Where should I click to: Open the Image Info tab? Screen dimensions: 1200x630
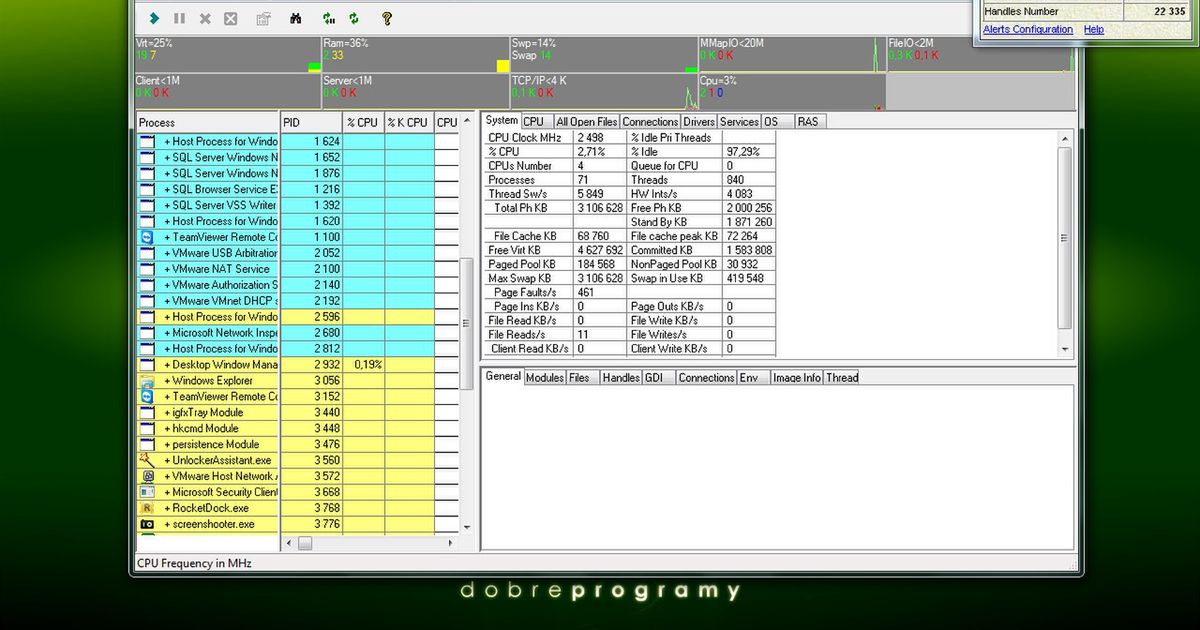(x=796, y=378)
